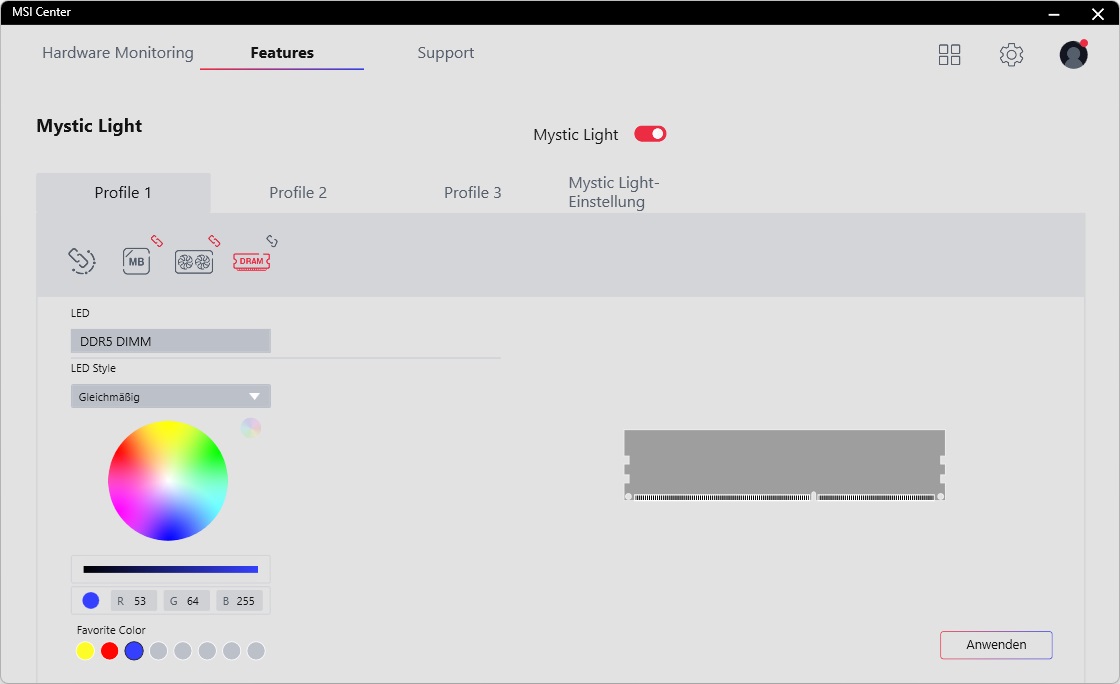
Task: Select Profile 1 tab
Action: 123,193
